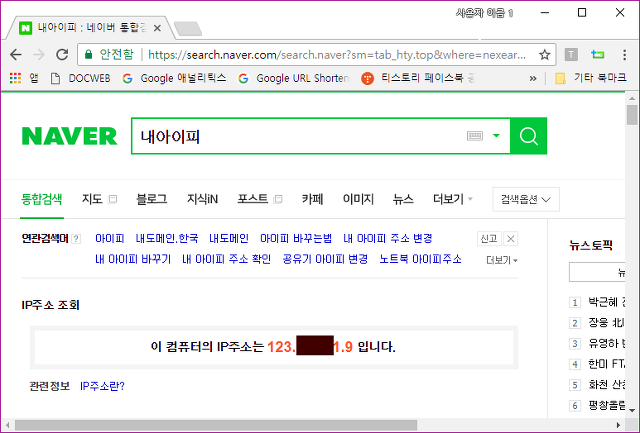Open related search 아이피
The height and width of the screenshot is (433, 640).
(110, 238)
